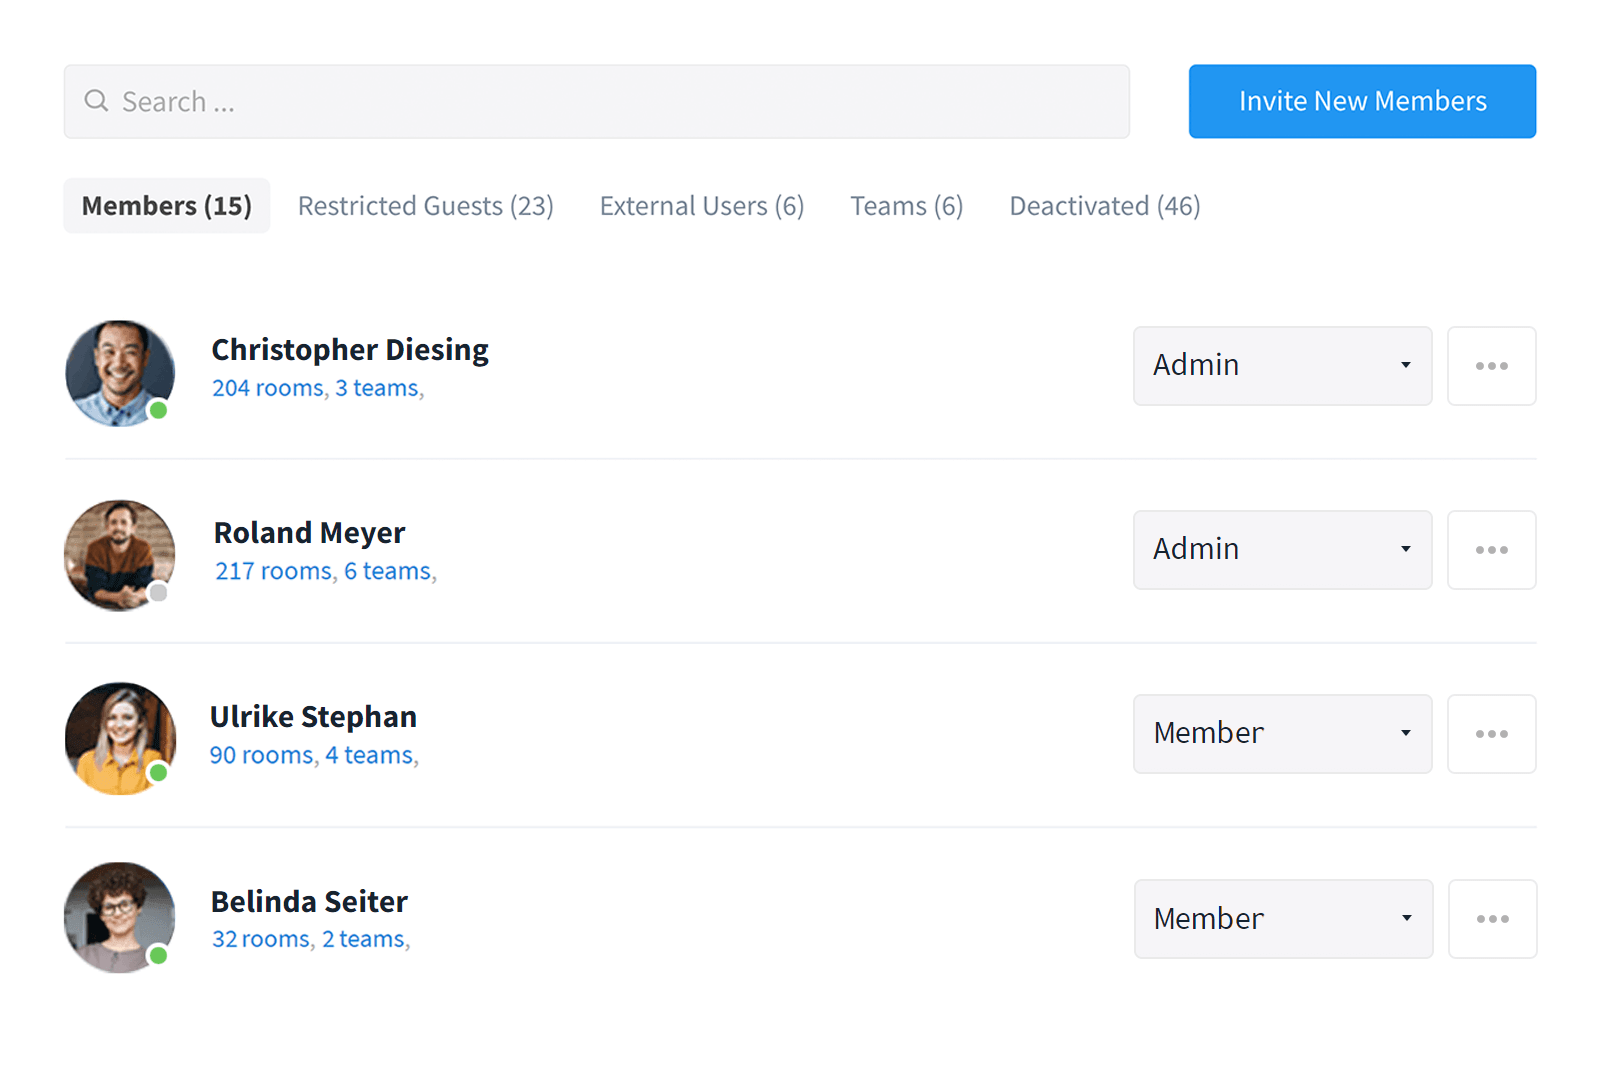Open Ulrike Stephan's 4 teams link
Screen dimensions: 1600x1068
pyautogui.click(x=369, y=755)
